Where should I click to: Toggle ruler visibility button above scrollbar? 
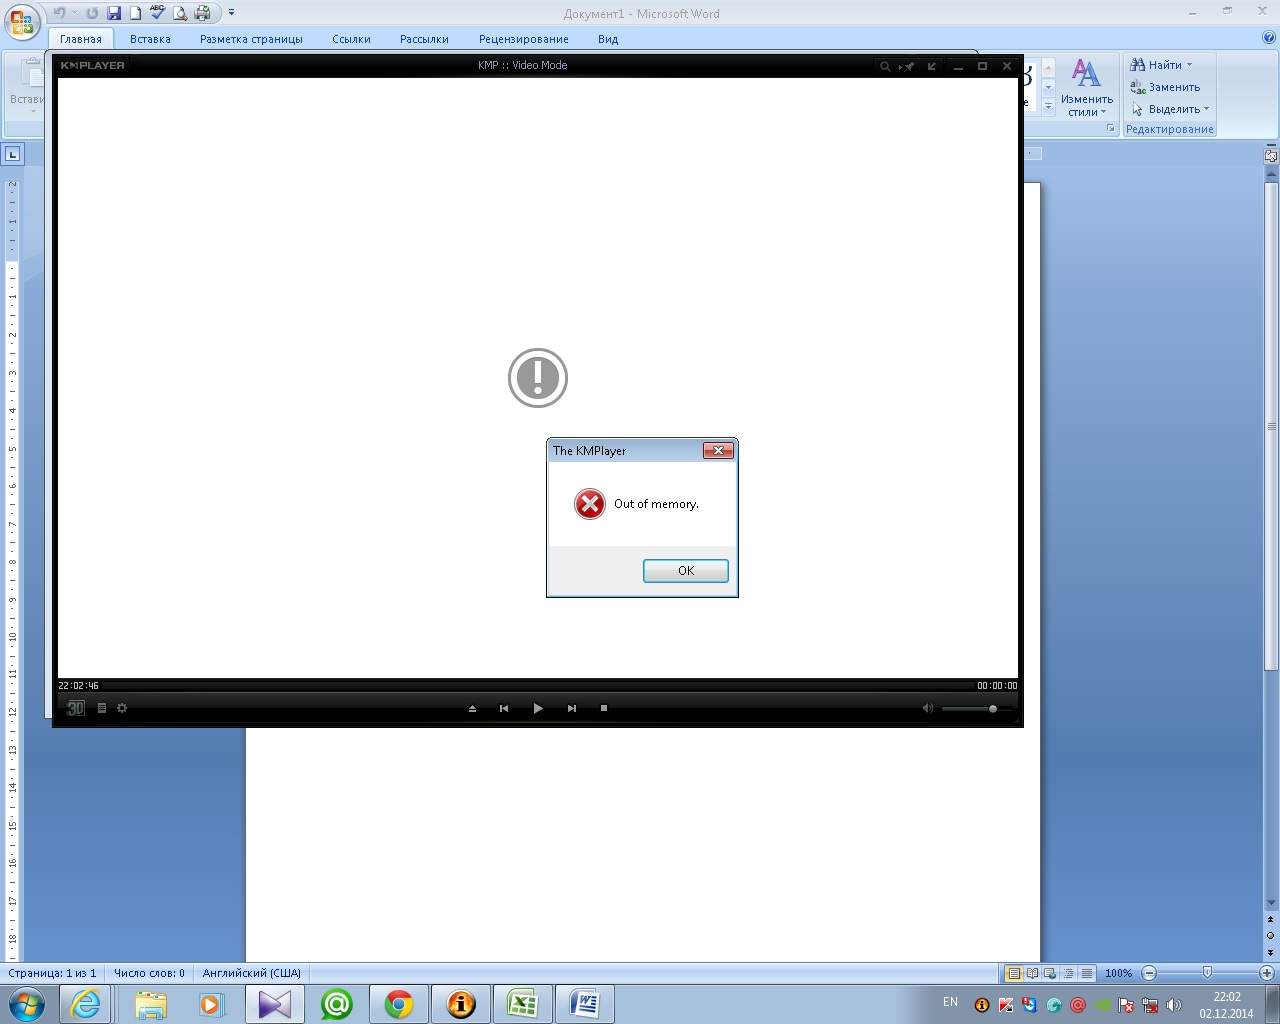[x=1271, y=154]
